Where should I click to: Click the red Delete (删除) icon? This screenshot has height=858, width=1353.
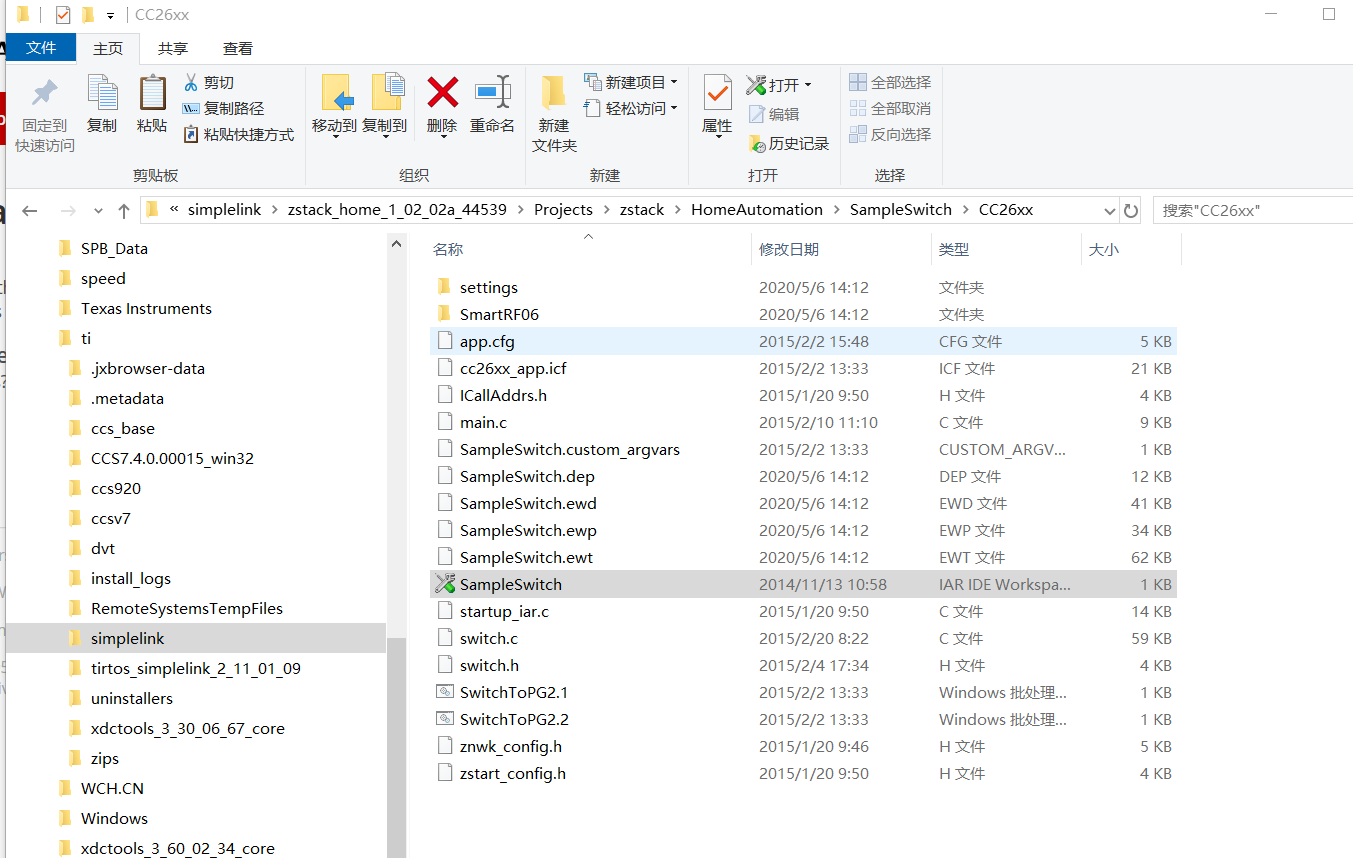[x=442, y=93]
